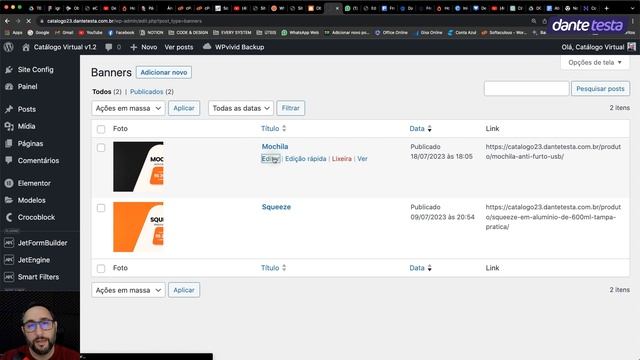Click the Crocoblock sidebar icon
This screenshot has height=360, width=640.
(x=9, y=217)
